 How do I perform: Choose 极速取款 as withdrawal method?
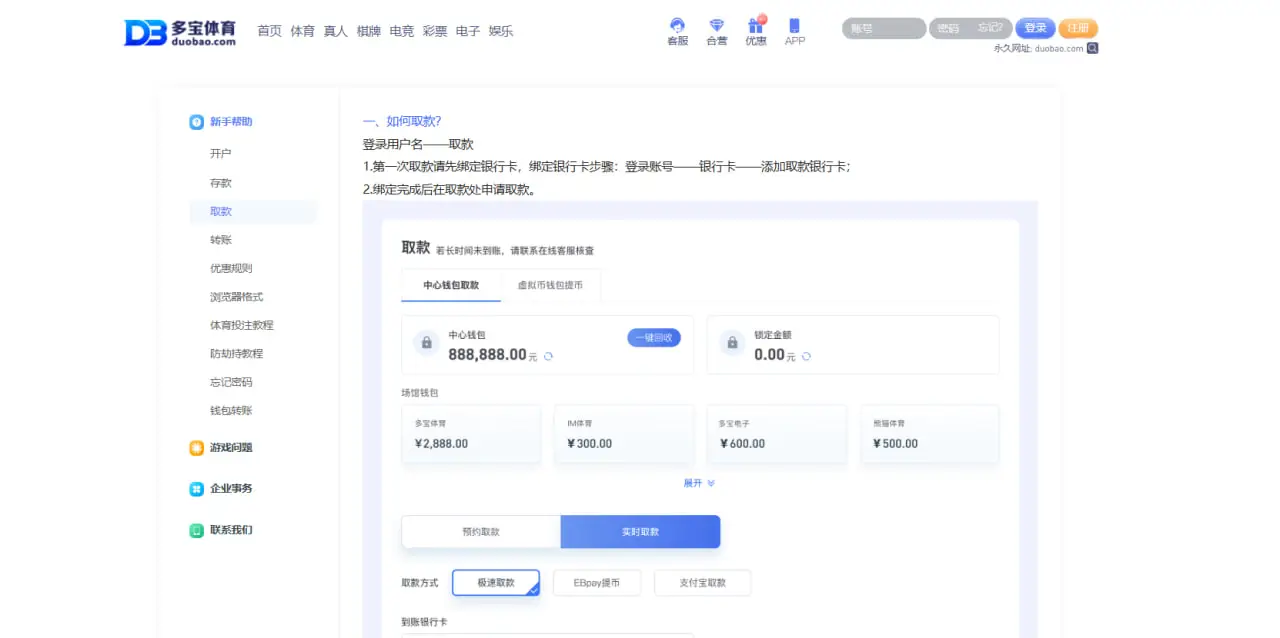click(496, 583)
